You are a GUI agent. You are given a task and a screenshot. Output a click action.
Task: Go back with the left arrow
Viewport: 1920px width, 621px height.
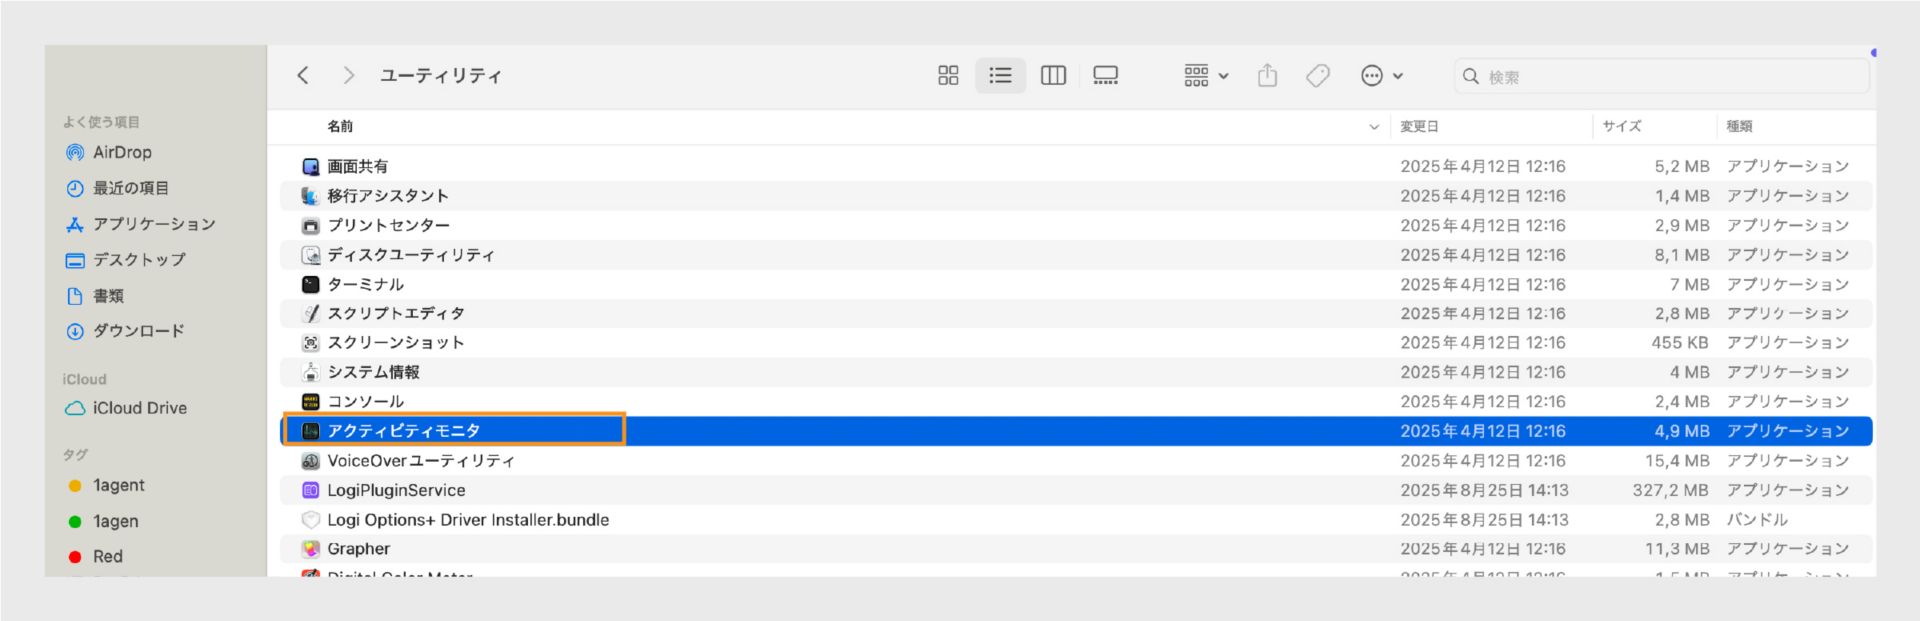click(303, 76)
